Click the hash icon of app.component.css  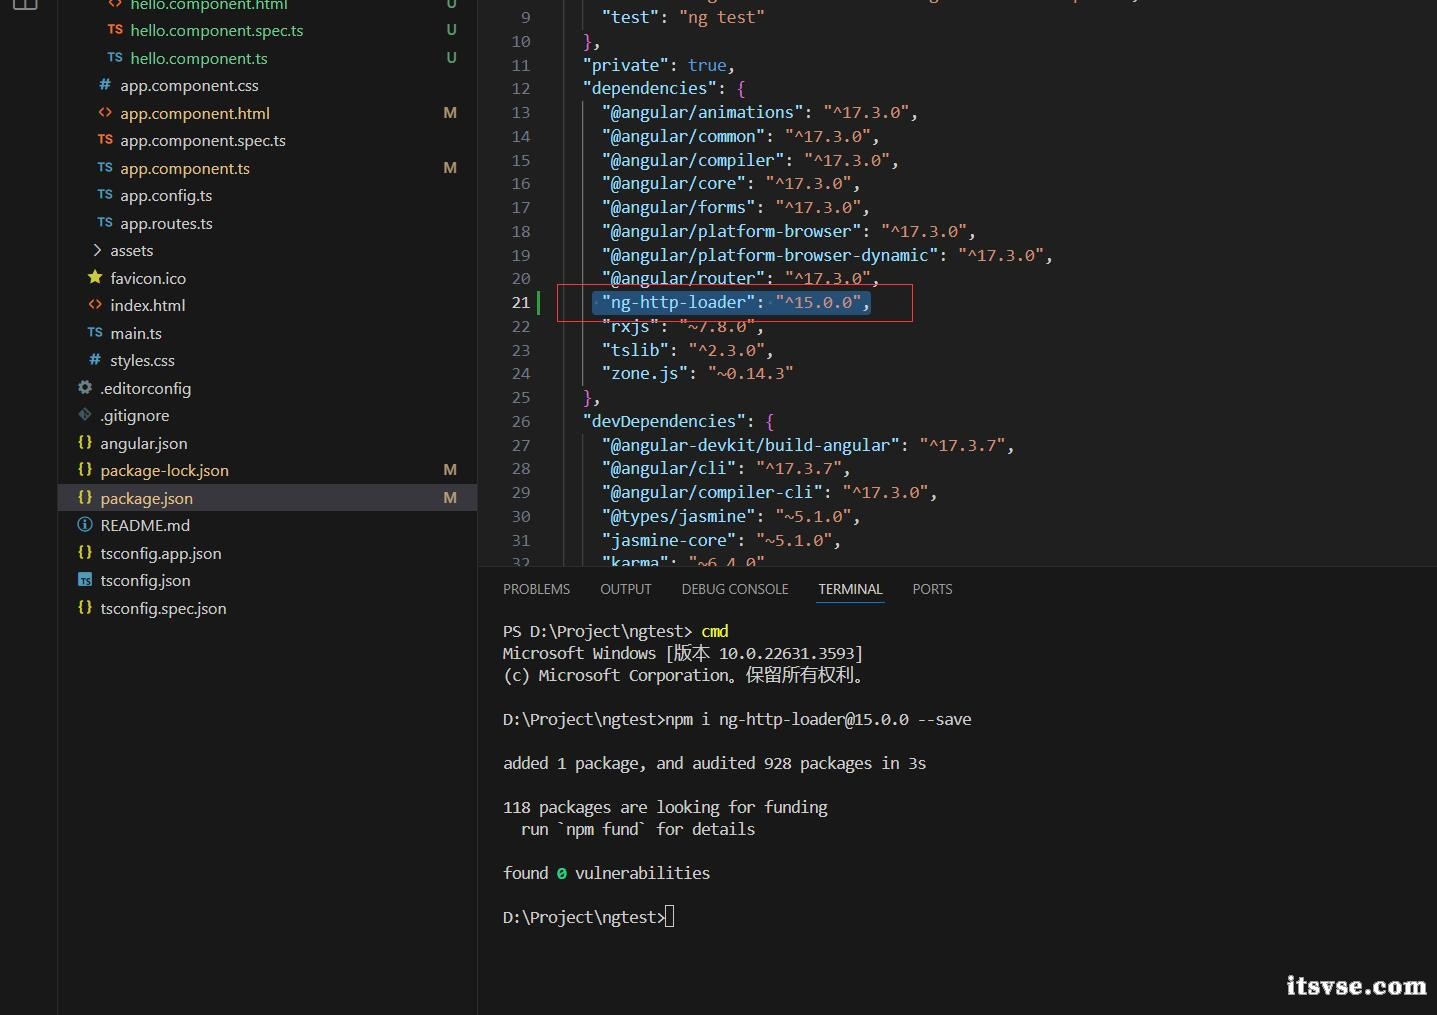(105, 85)
